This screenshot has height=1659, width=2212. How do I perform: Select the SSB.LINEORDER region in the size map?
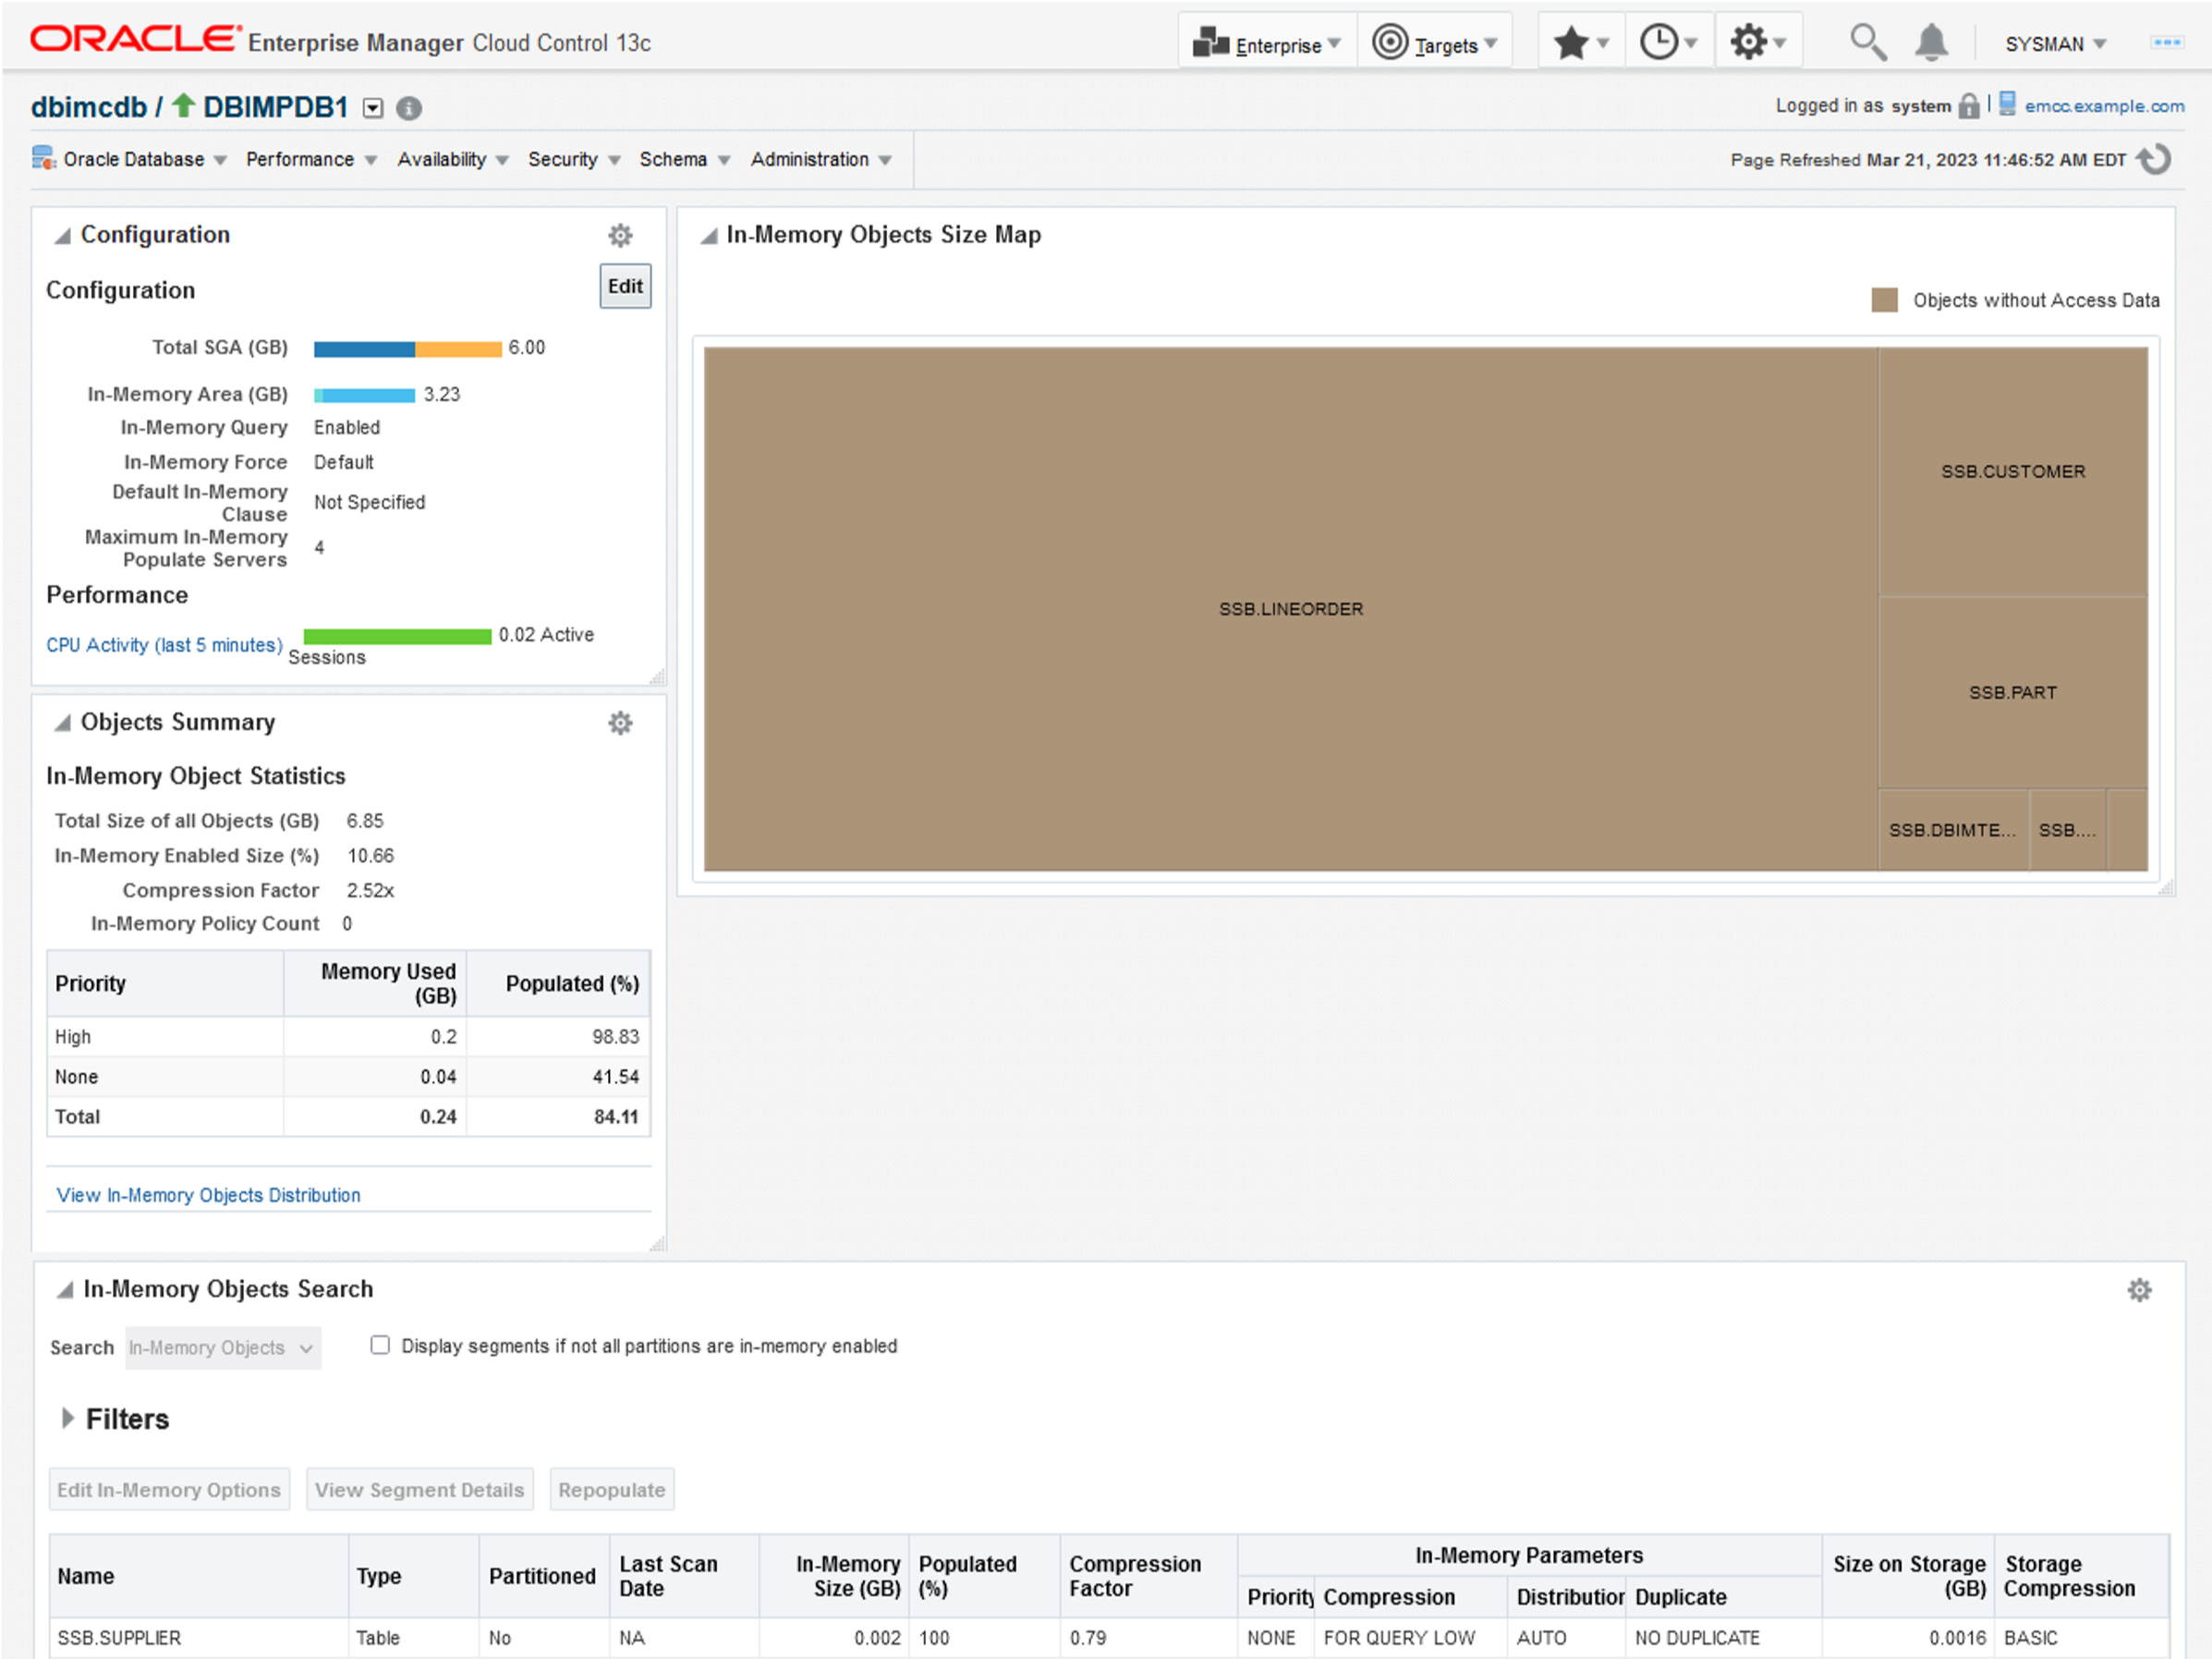1290,608
